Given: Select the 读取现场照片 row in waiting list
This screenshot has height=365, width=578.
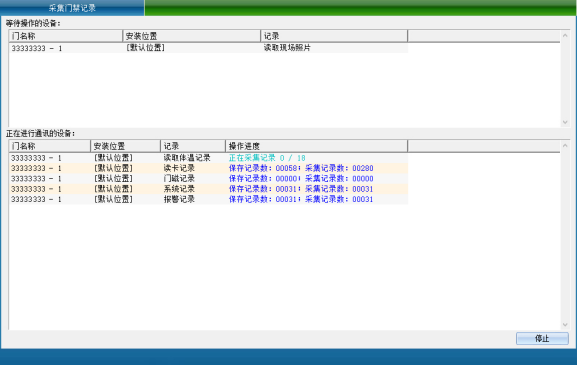Looking at the screenshot, I should [x=208, y=48].
